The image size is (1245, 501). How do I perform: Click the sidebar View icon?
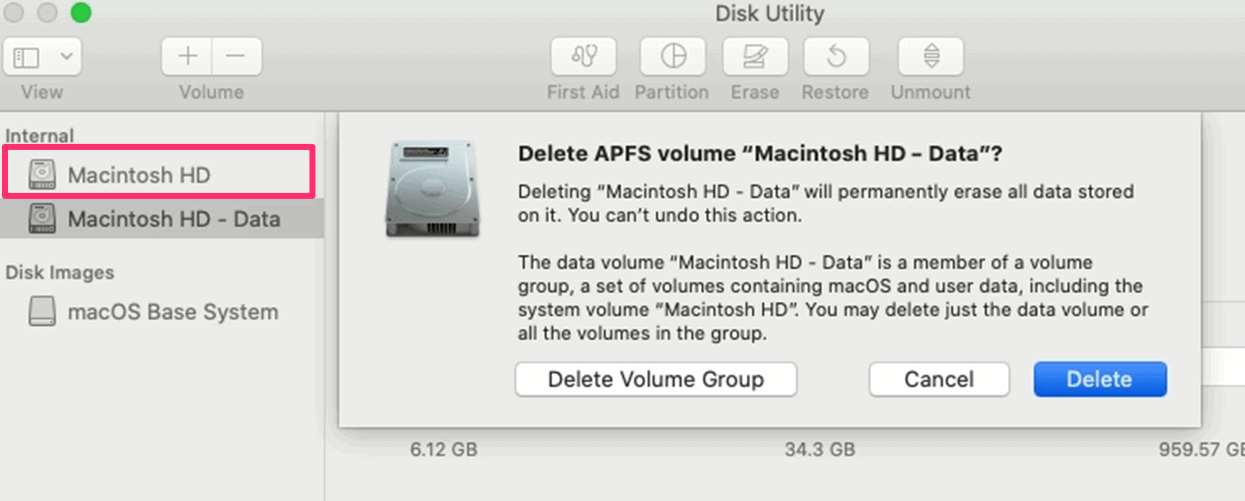coord(25,57)
